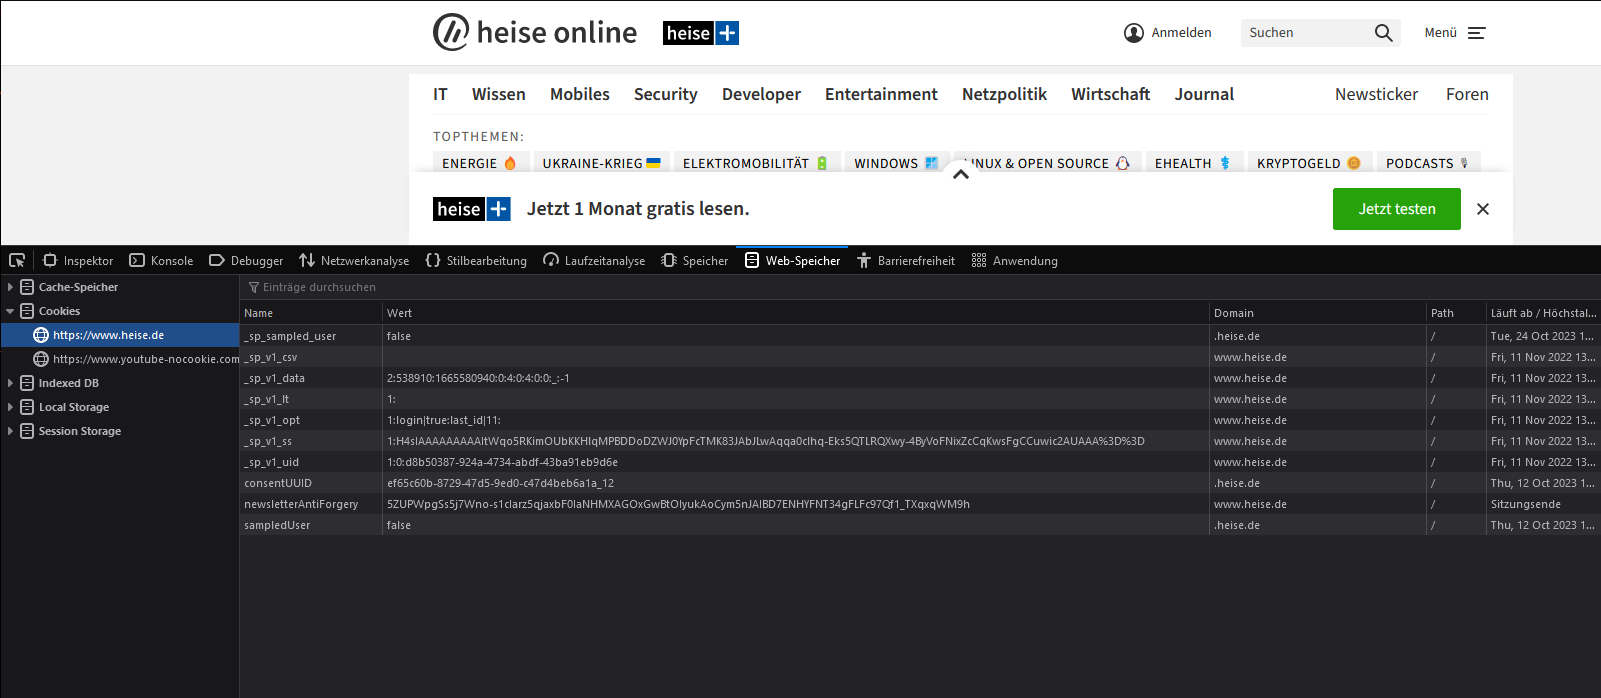
Task: Open the Journal navigation section
Action: (x=1204, y=94)
